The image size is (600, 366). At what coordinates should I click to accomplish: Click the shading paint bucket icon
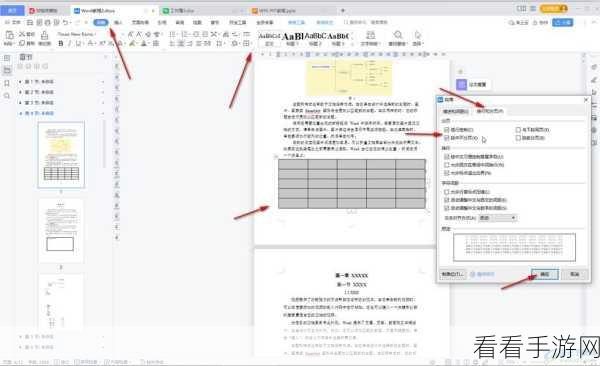[x=235, y=44]
